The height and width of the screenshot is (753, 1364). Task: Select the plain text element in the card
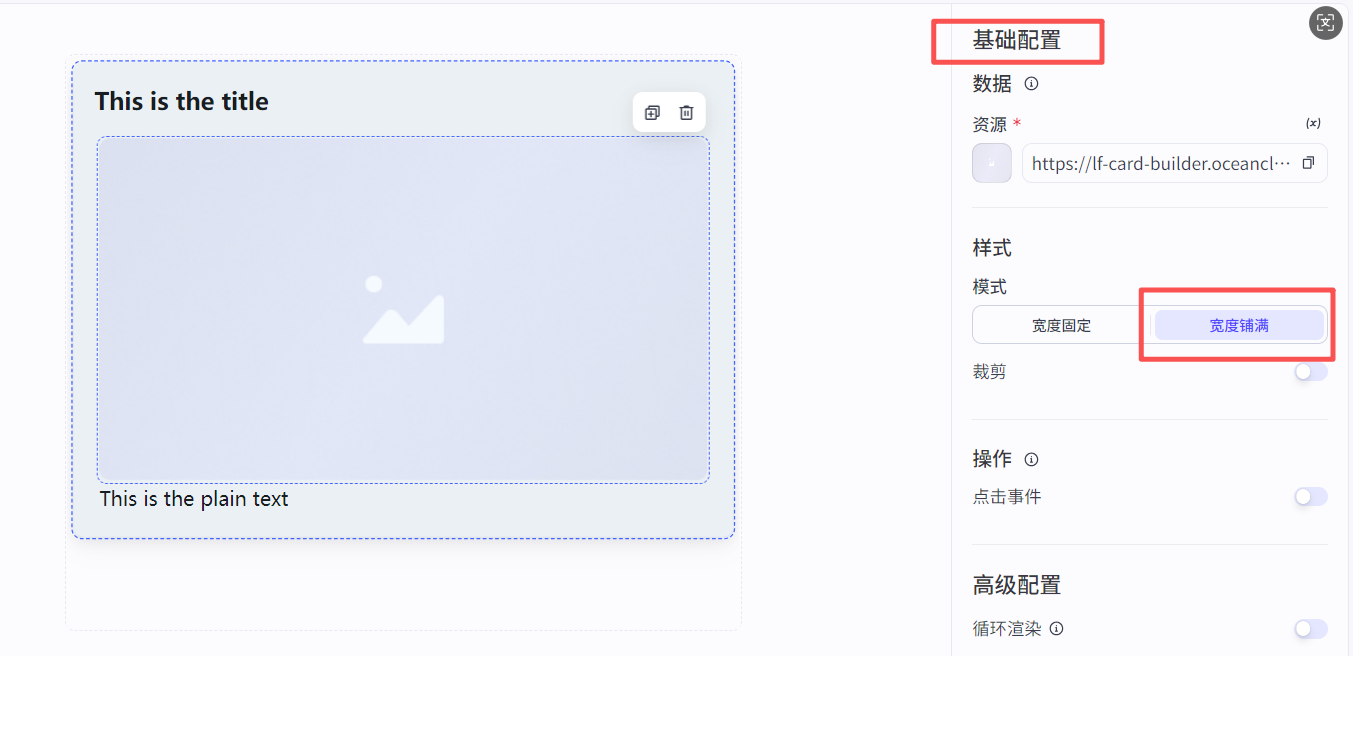193,498
